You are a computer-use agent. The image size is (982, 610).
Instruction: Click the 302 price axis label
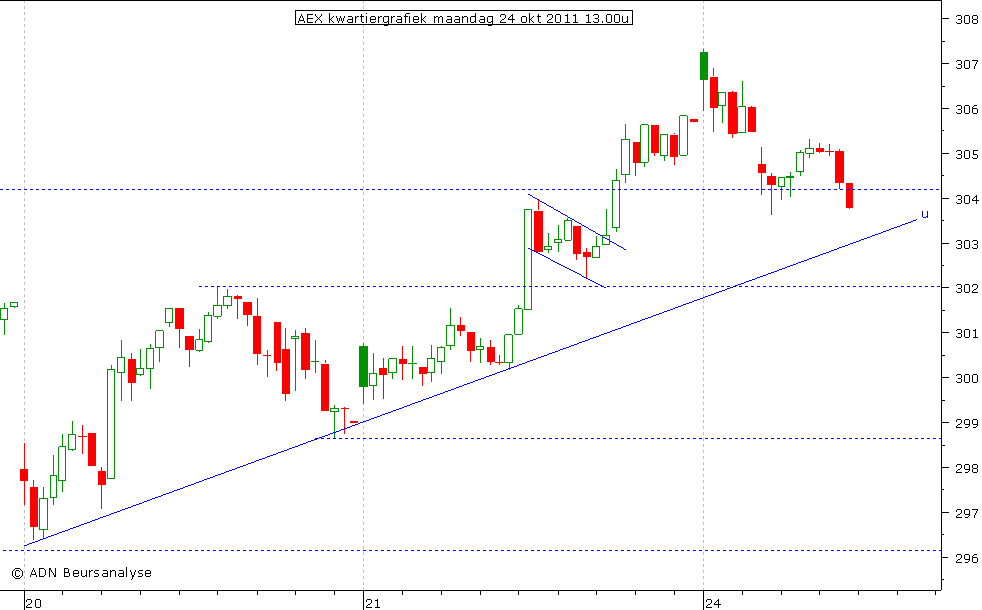pos(966,289)
